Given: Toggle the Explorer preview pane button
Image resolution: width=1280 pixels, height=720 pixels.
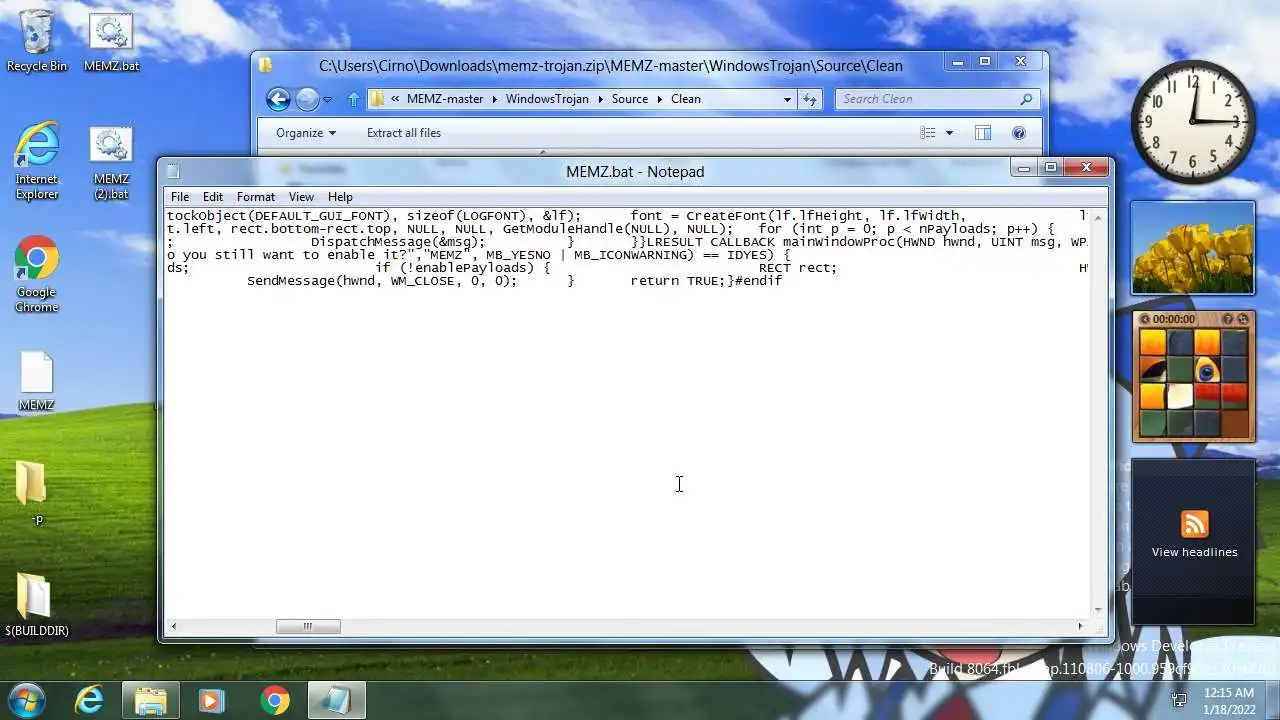Looking at the screenshot, I should tap(983, 133).
